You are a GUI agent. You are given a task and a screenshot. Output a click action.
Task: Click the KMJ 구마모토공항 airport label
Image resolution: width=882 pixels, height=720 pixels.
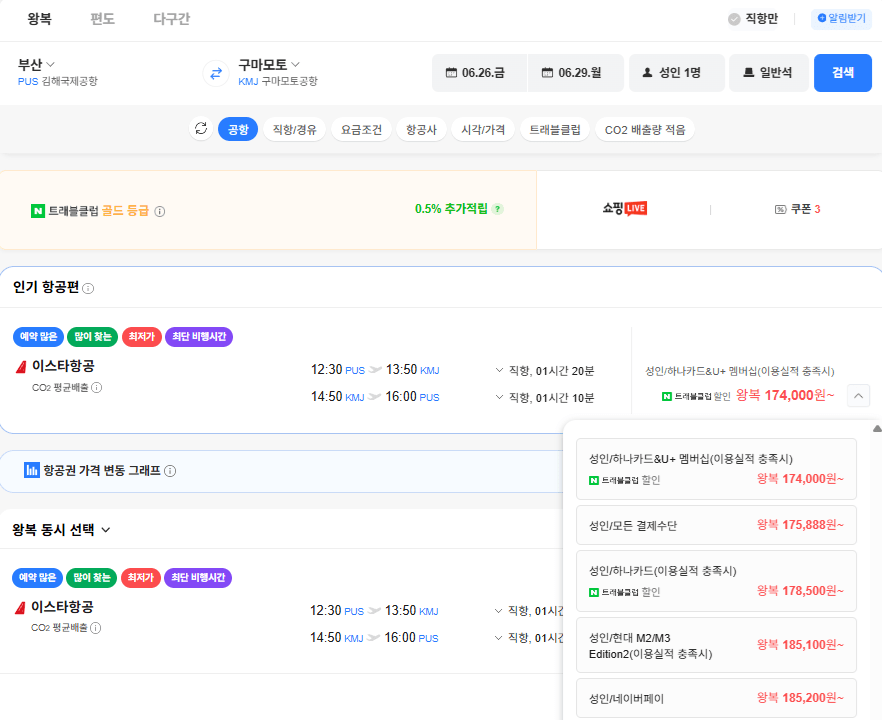pyautogui.click(x=278, y=82)
